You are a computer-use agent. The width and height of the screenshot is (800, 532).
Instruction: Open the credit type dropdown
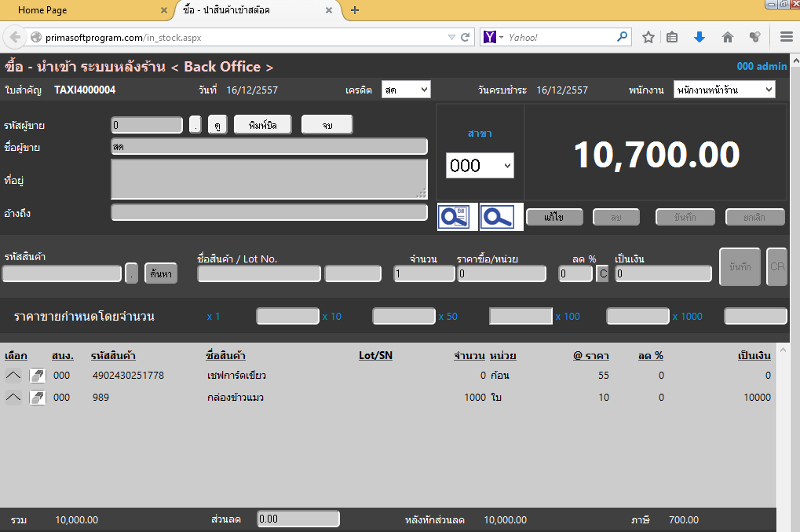pos(406,90)
